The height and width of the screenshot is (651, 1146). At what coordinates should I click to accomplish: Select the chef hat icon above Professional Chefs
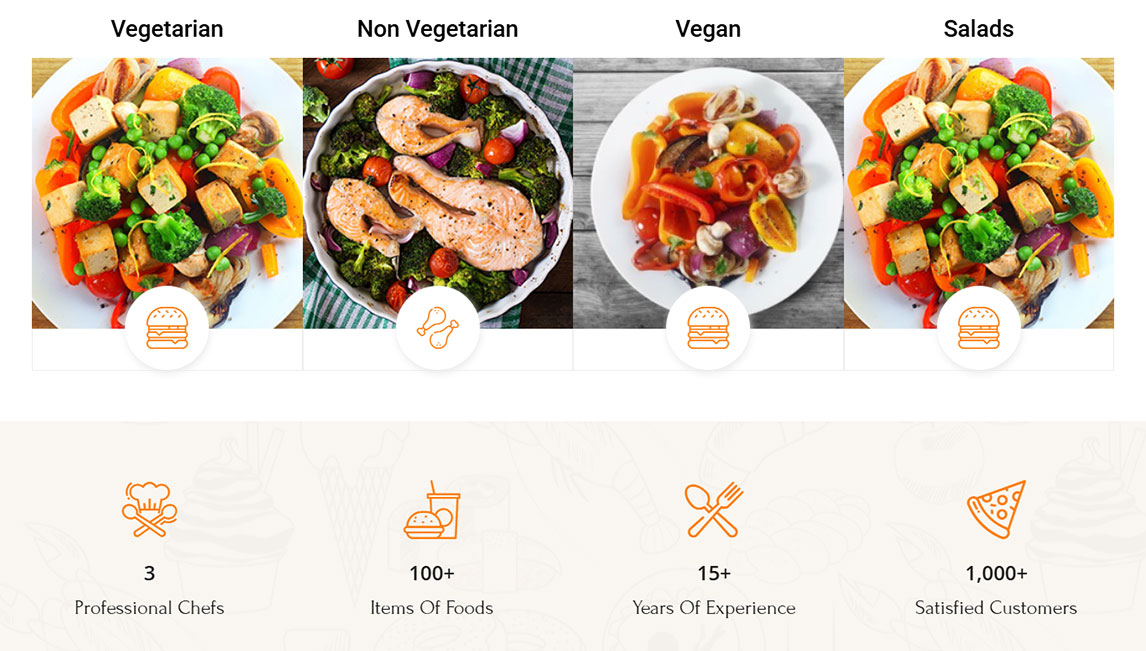(x=150, y=508)
